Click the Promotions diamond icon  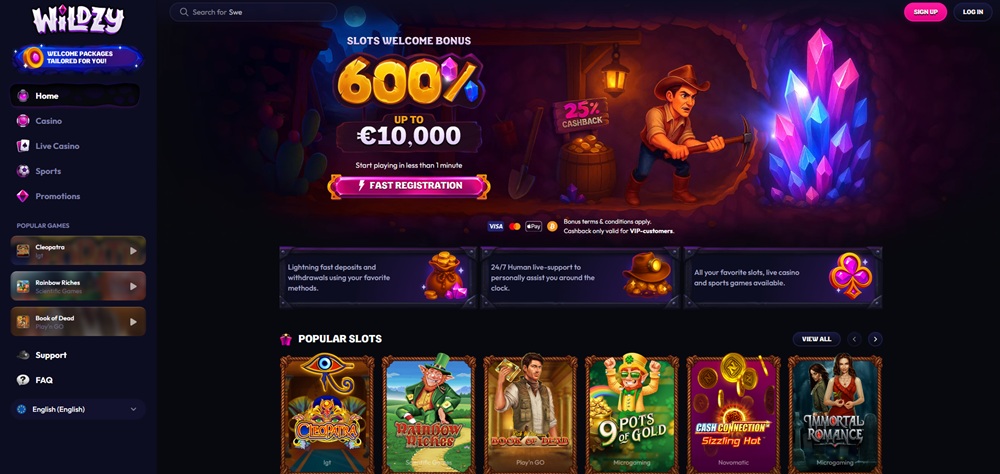point(23,196)
